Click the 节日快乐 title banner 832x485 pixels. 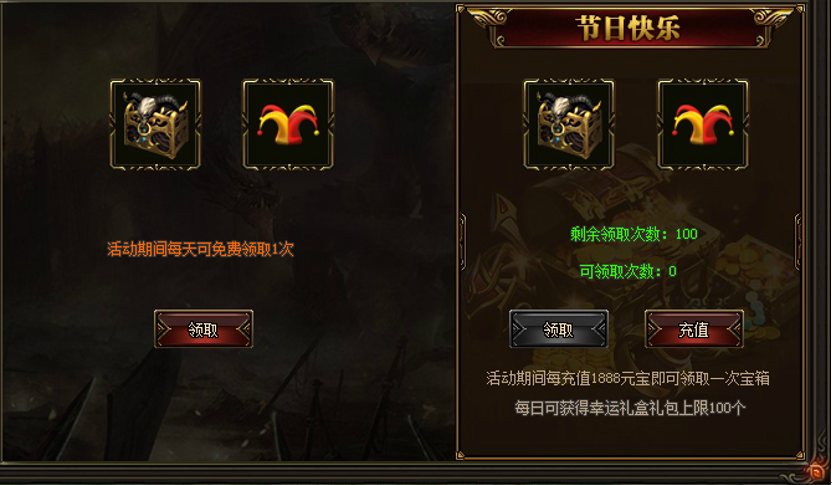point(629,28)
